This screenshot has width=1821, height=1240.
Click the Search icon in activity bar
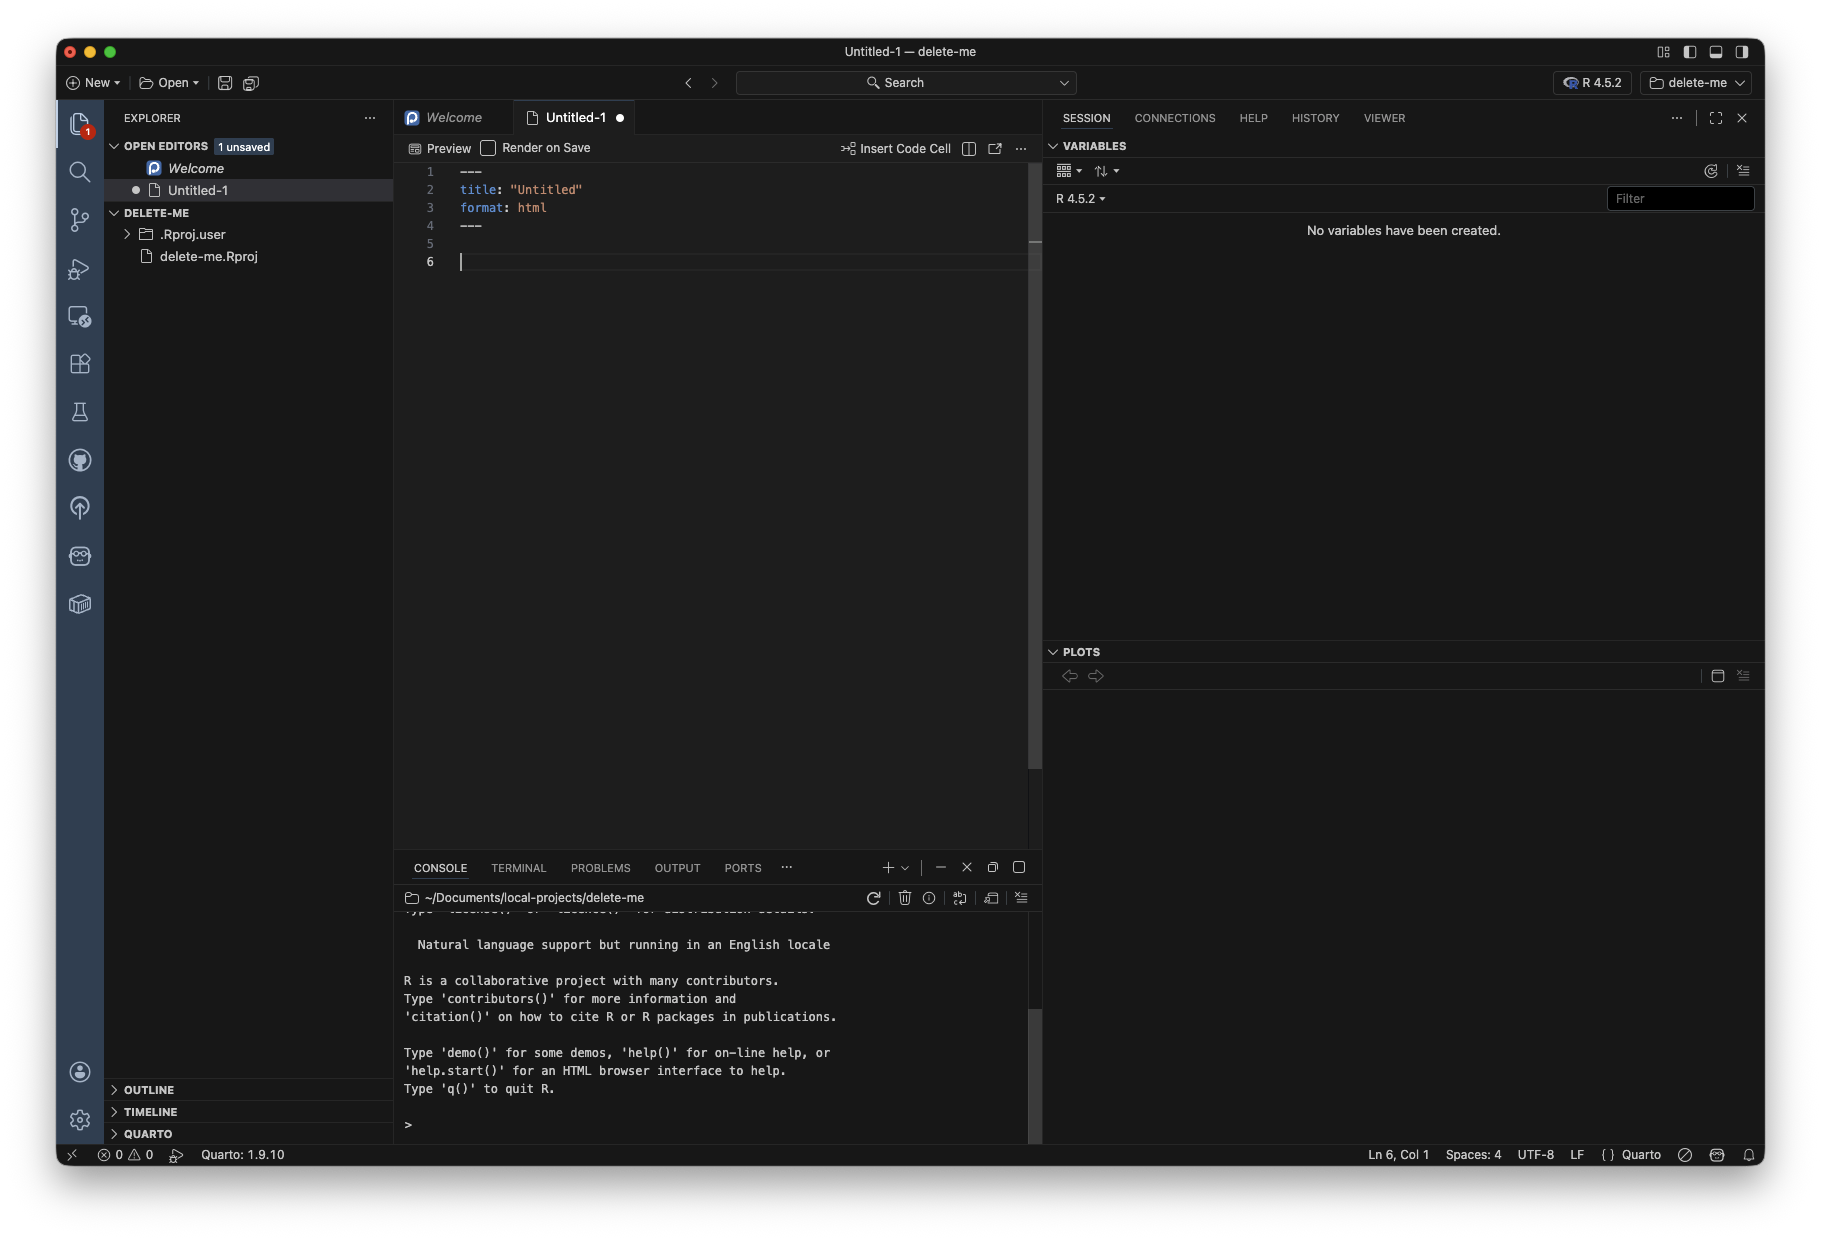pos(80,172)
